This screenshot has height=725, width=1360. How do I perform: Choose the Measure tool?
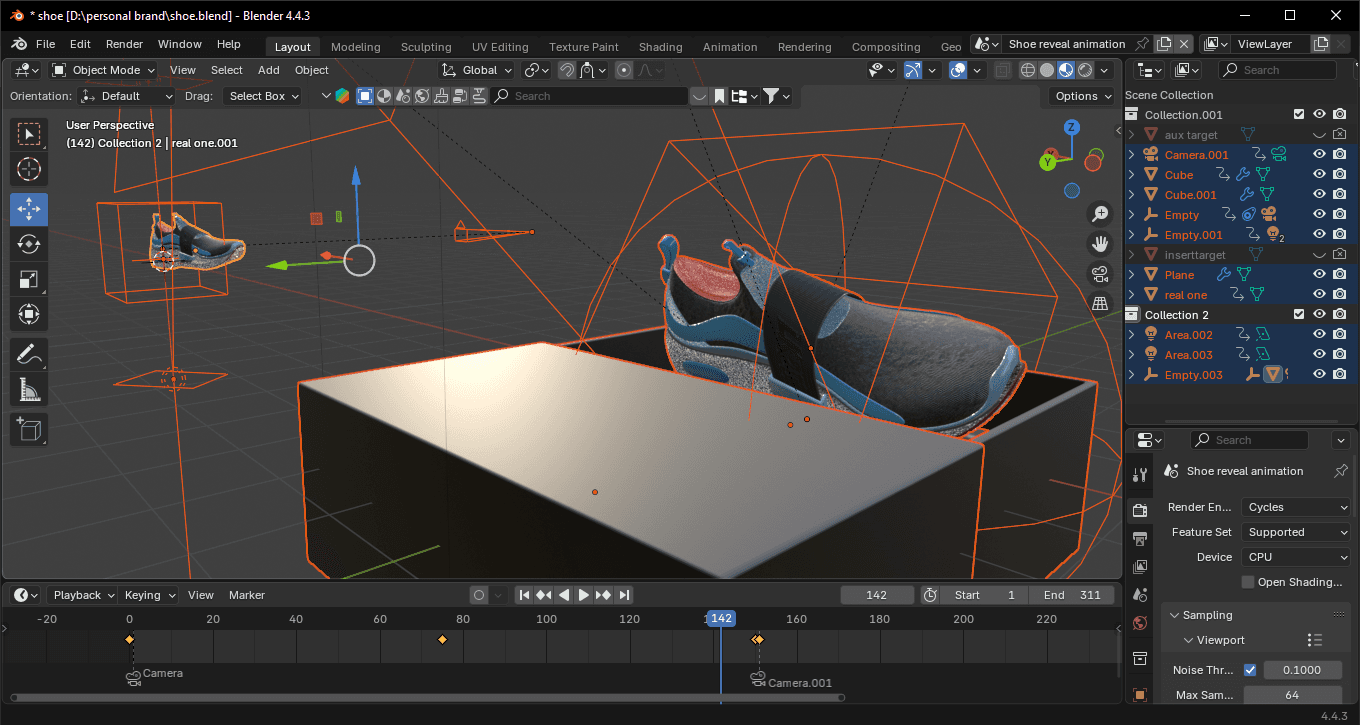pyautogui.click(x=29, y=389)
